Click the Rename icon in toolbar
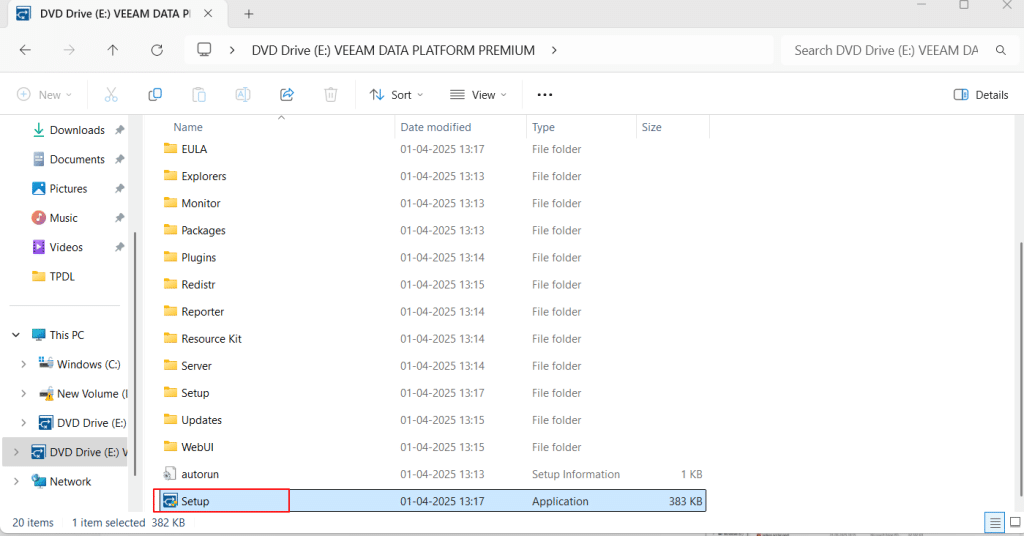The width and height of the screenshot is (1024, 536). [x=243, y=95]
